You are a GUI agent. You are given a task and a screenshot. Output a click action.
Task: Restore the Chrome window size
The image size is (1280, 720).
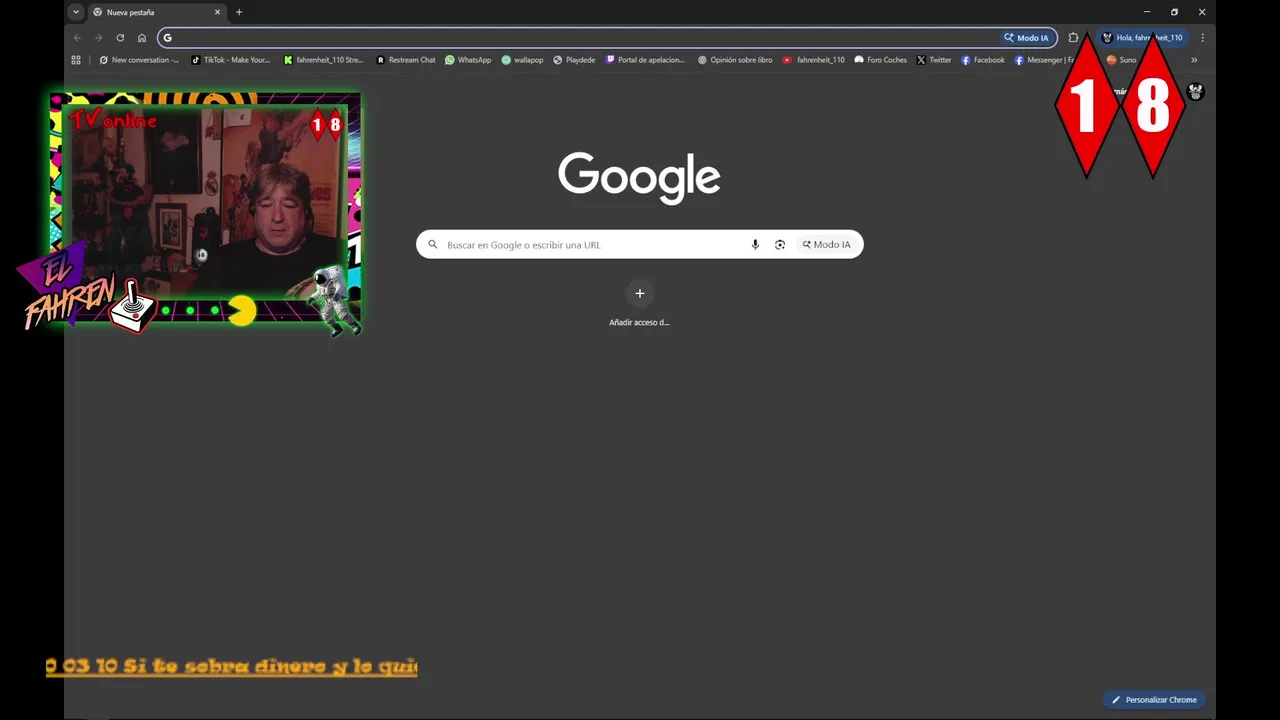(x=1175, y=12)
